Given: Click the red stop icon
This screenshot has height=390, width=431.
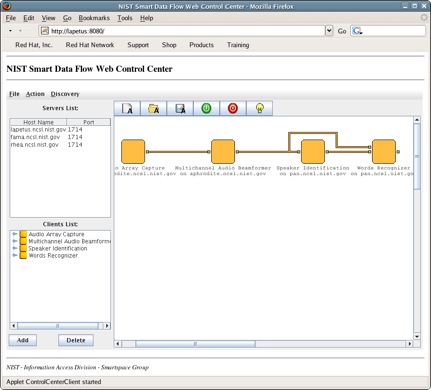Looking at the screenshot, I should click(233, 108).
